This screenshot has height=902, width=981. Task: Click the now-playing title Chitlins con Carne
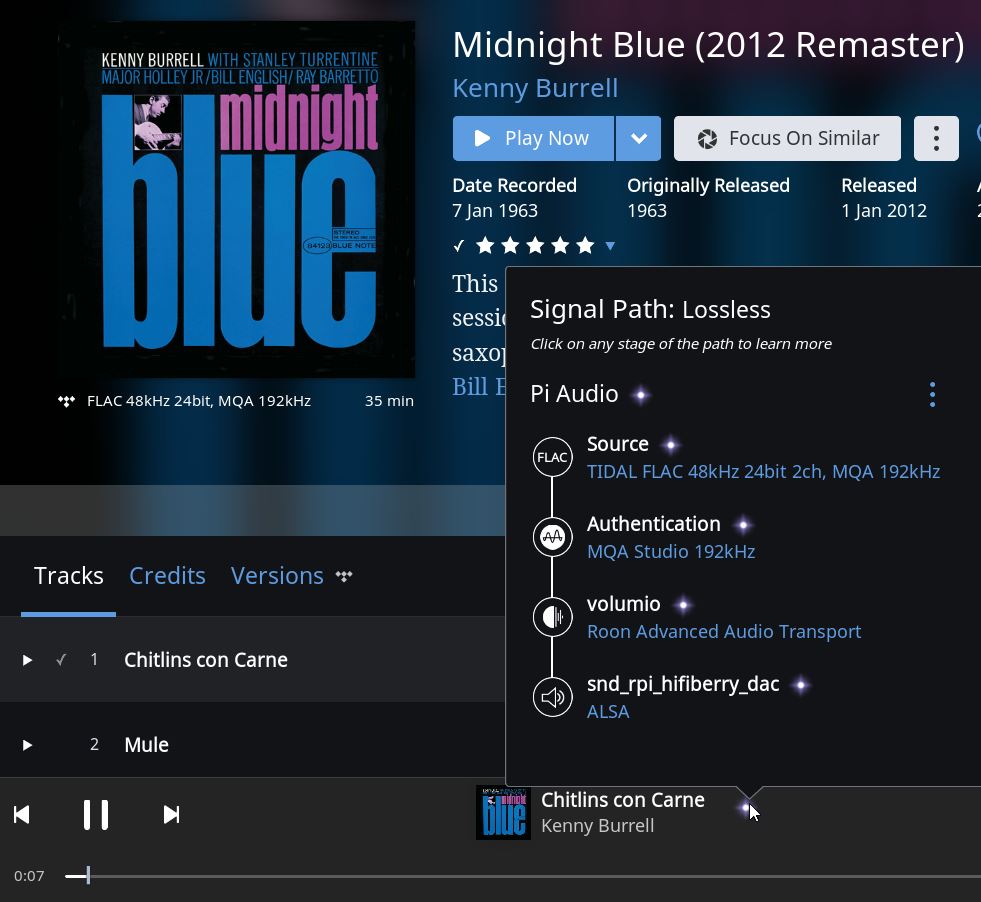[623, 800]
